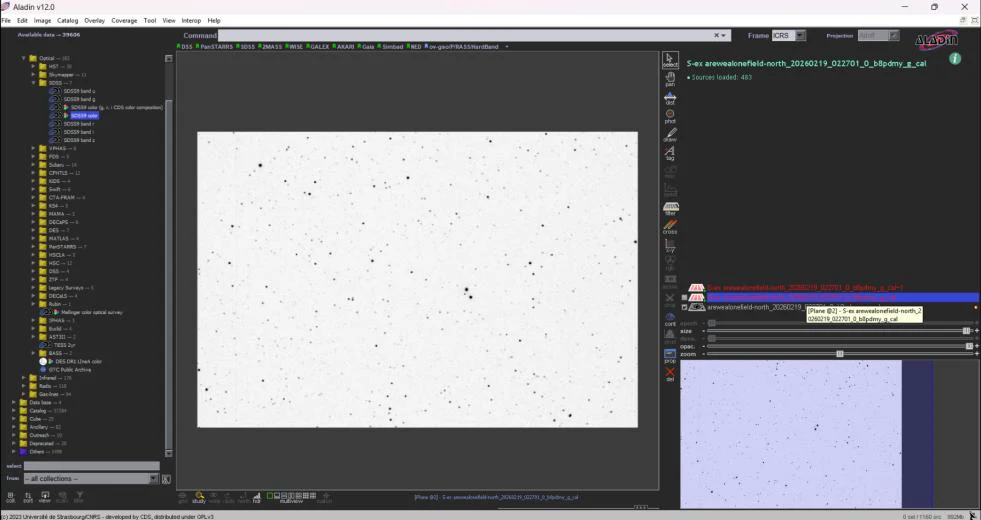Toggle the PanSTARRS bookmark shortcut

(x=214, y=46)
